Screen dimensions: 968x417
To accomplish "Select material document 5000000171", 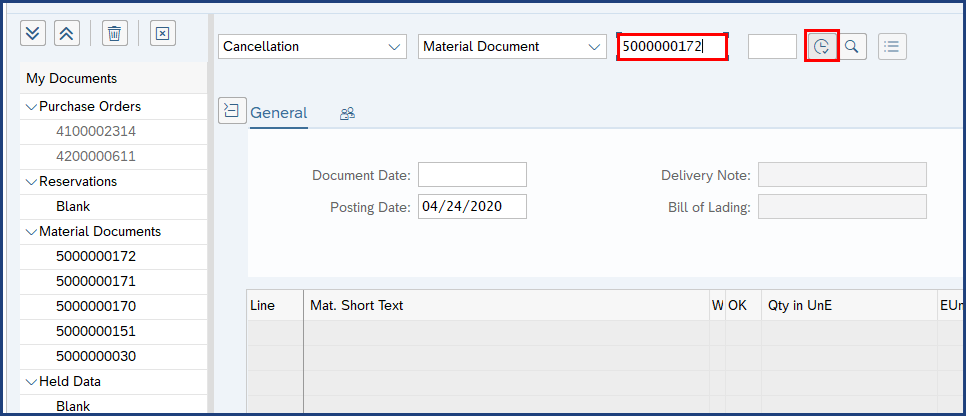I will 96,281.
